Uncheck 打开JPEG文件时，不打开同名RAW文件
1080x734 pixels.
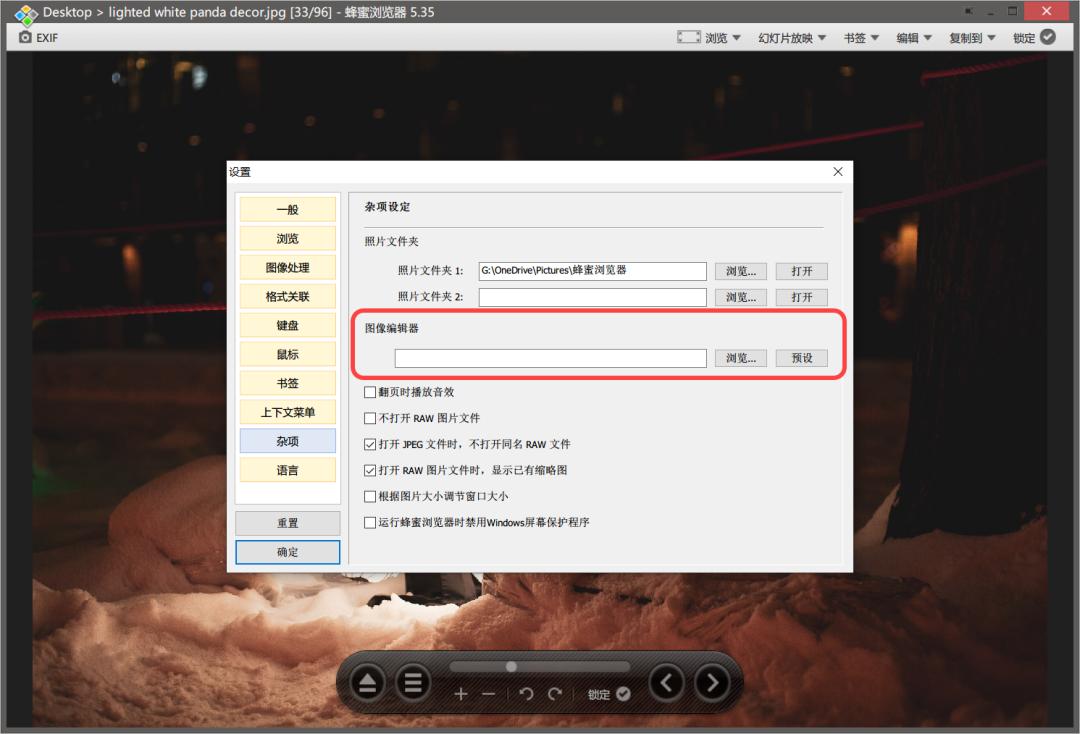(x=368, y=443)
